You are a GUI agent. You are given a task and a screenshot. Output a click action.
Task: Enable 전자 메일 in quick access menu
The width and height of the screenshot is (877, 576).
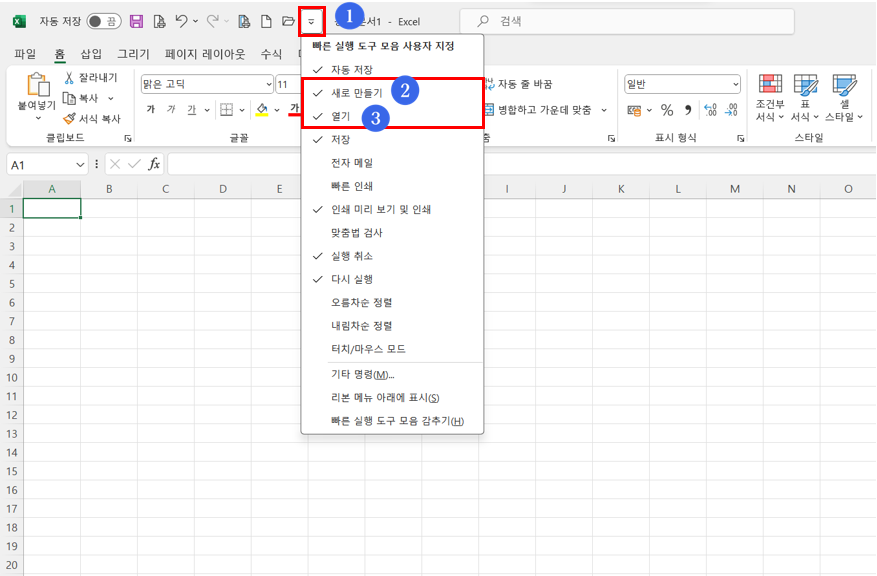[350, 163]
